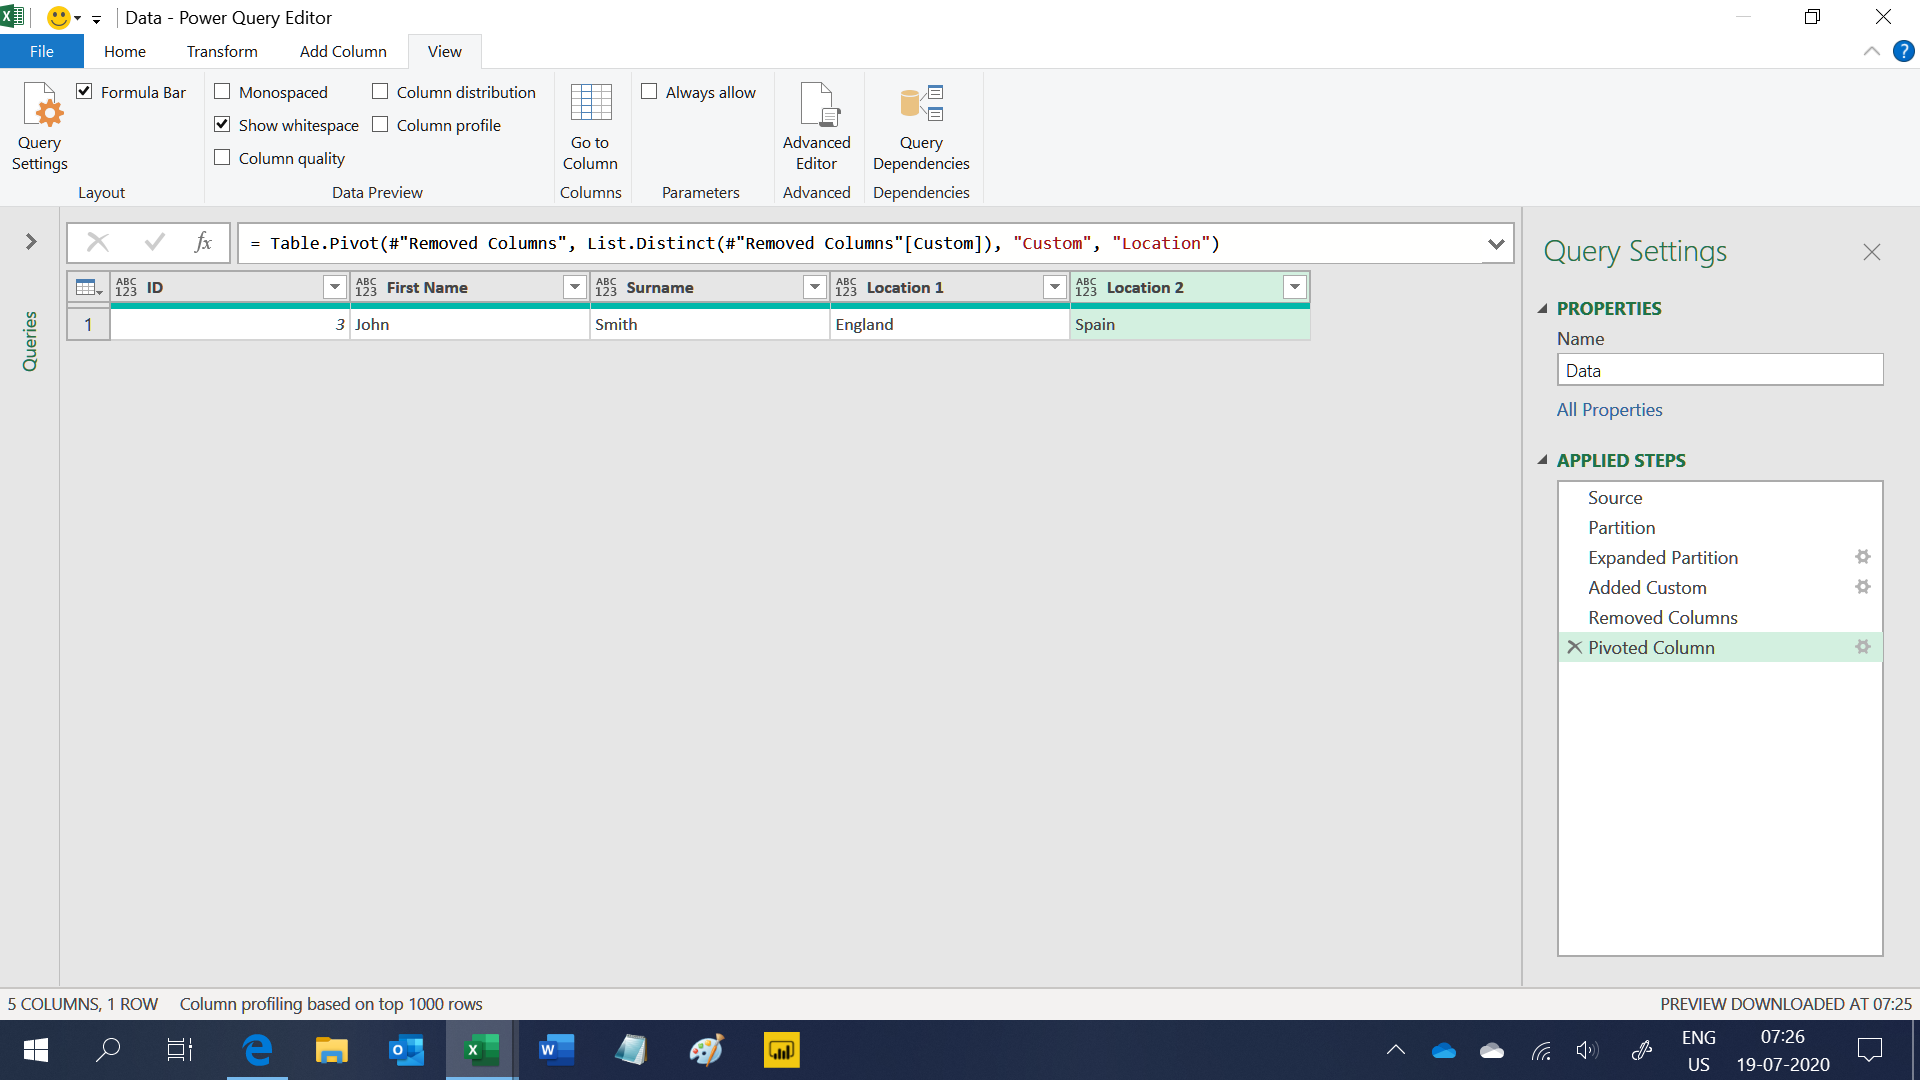Open Query Dependencies view
Image resolution: width=1920 pixels, height=1080 pixels.
[921, 127]
